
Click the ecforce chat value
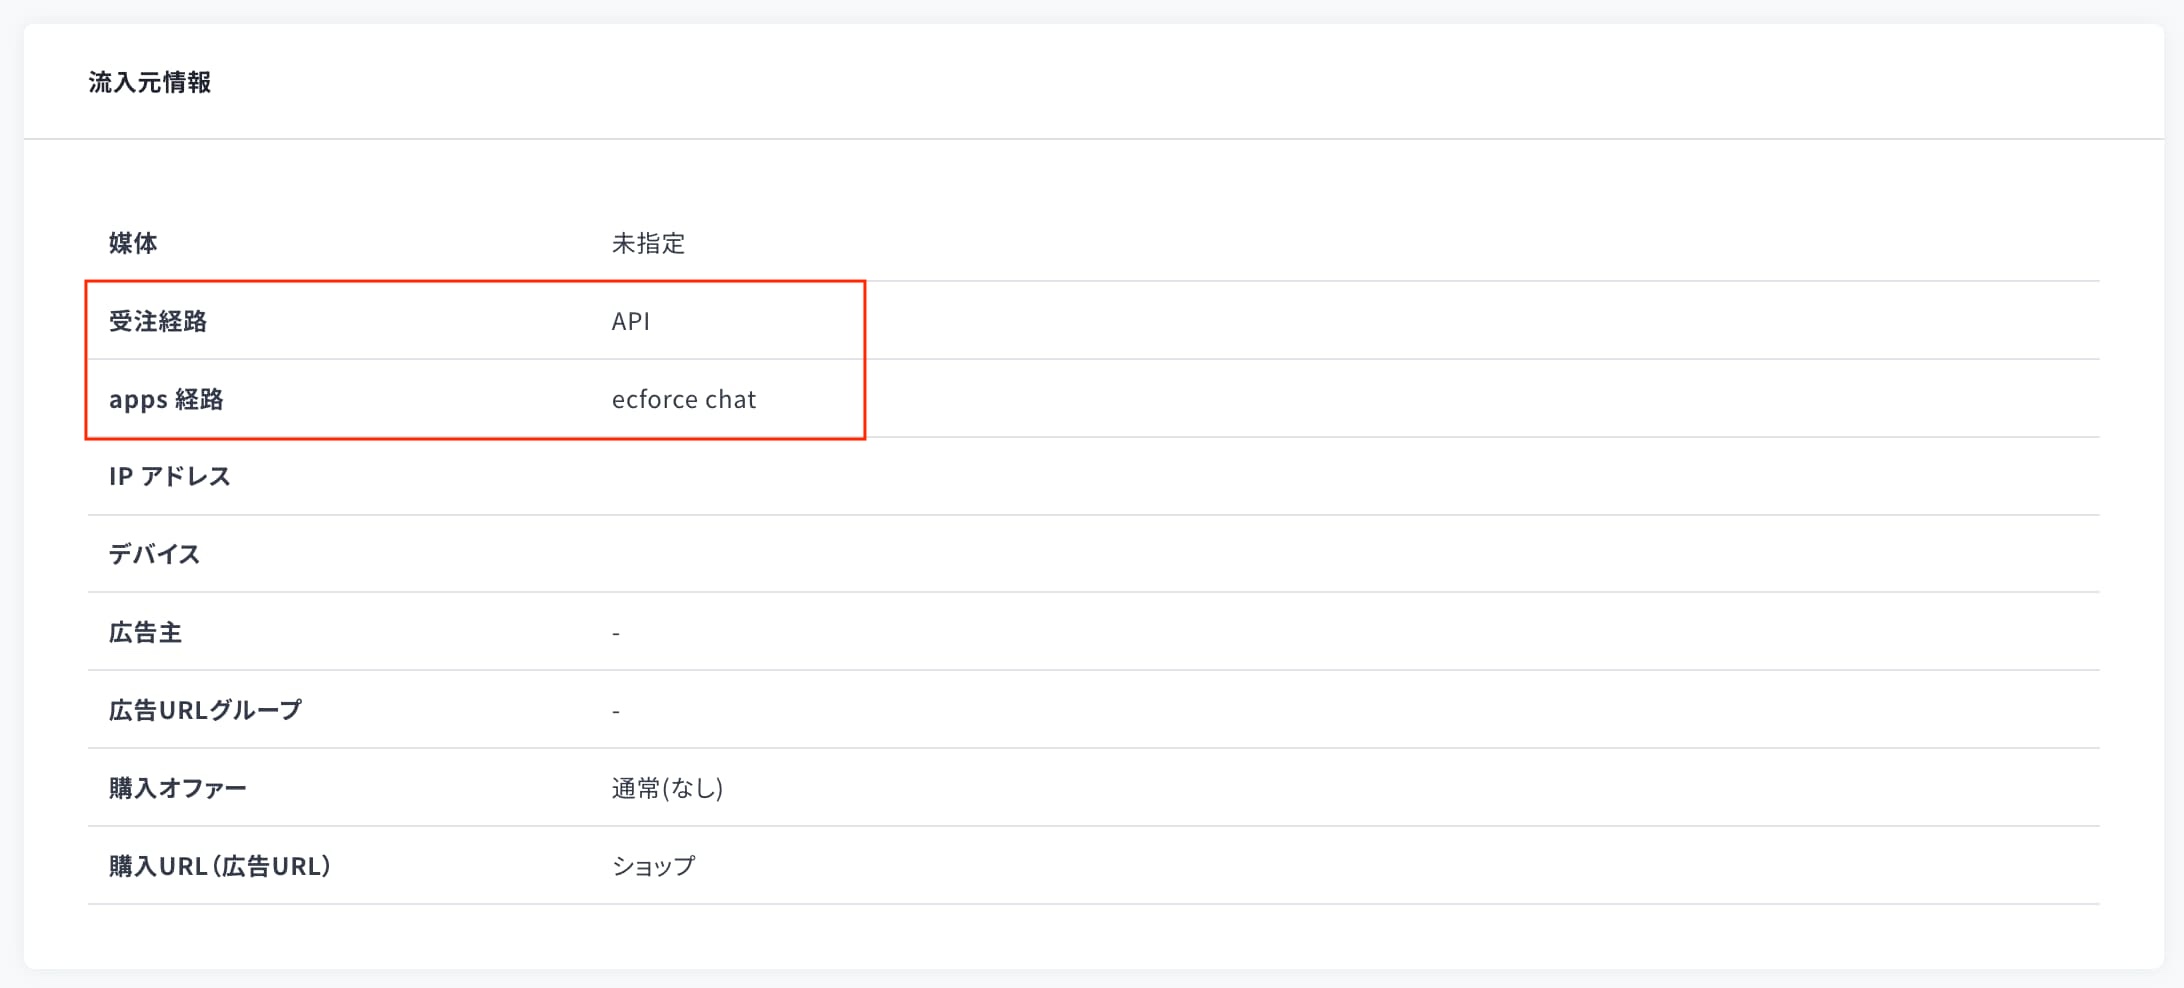[684, 399]
